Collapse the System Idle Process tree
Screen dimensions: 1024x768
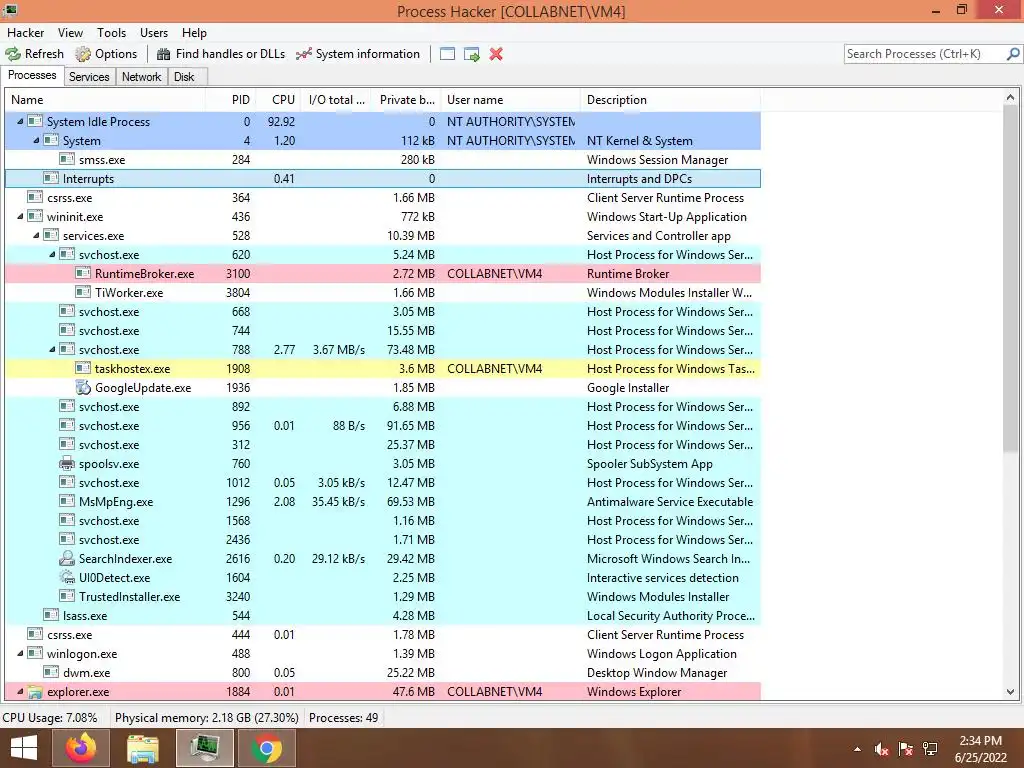click(x=20, y=121)
